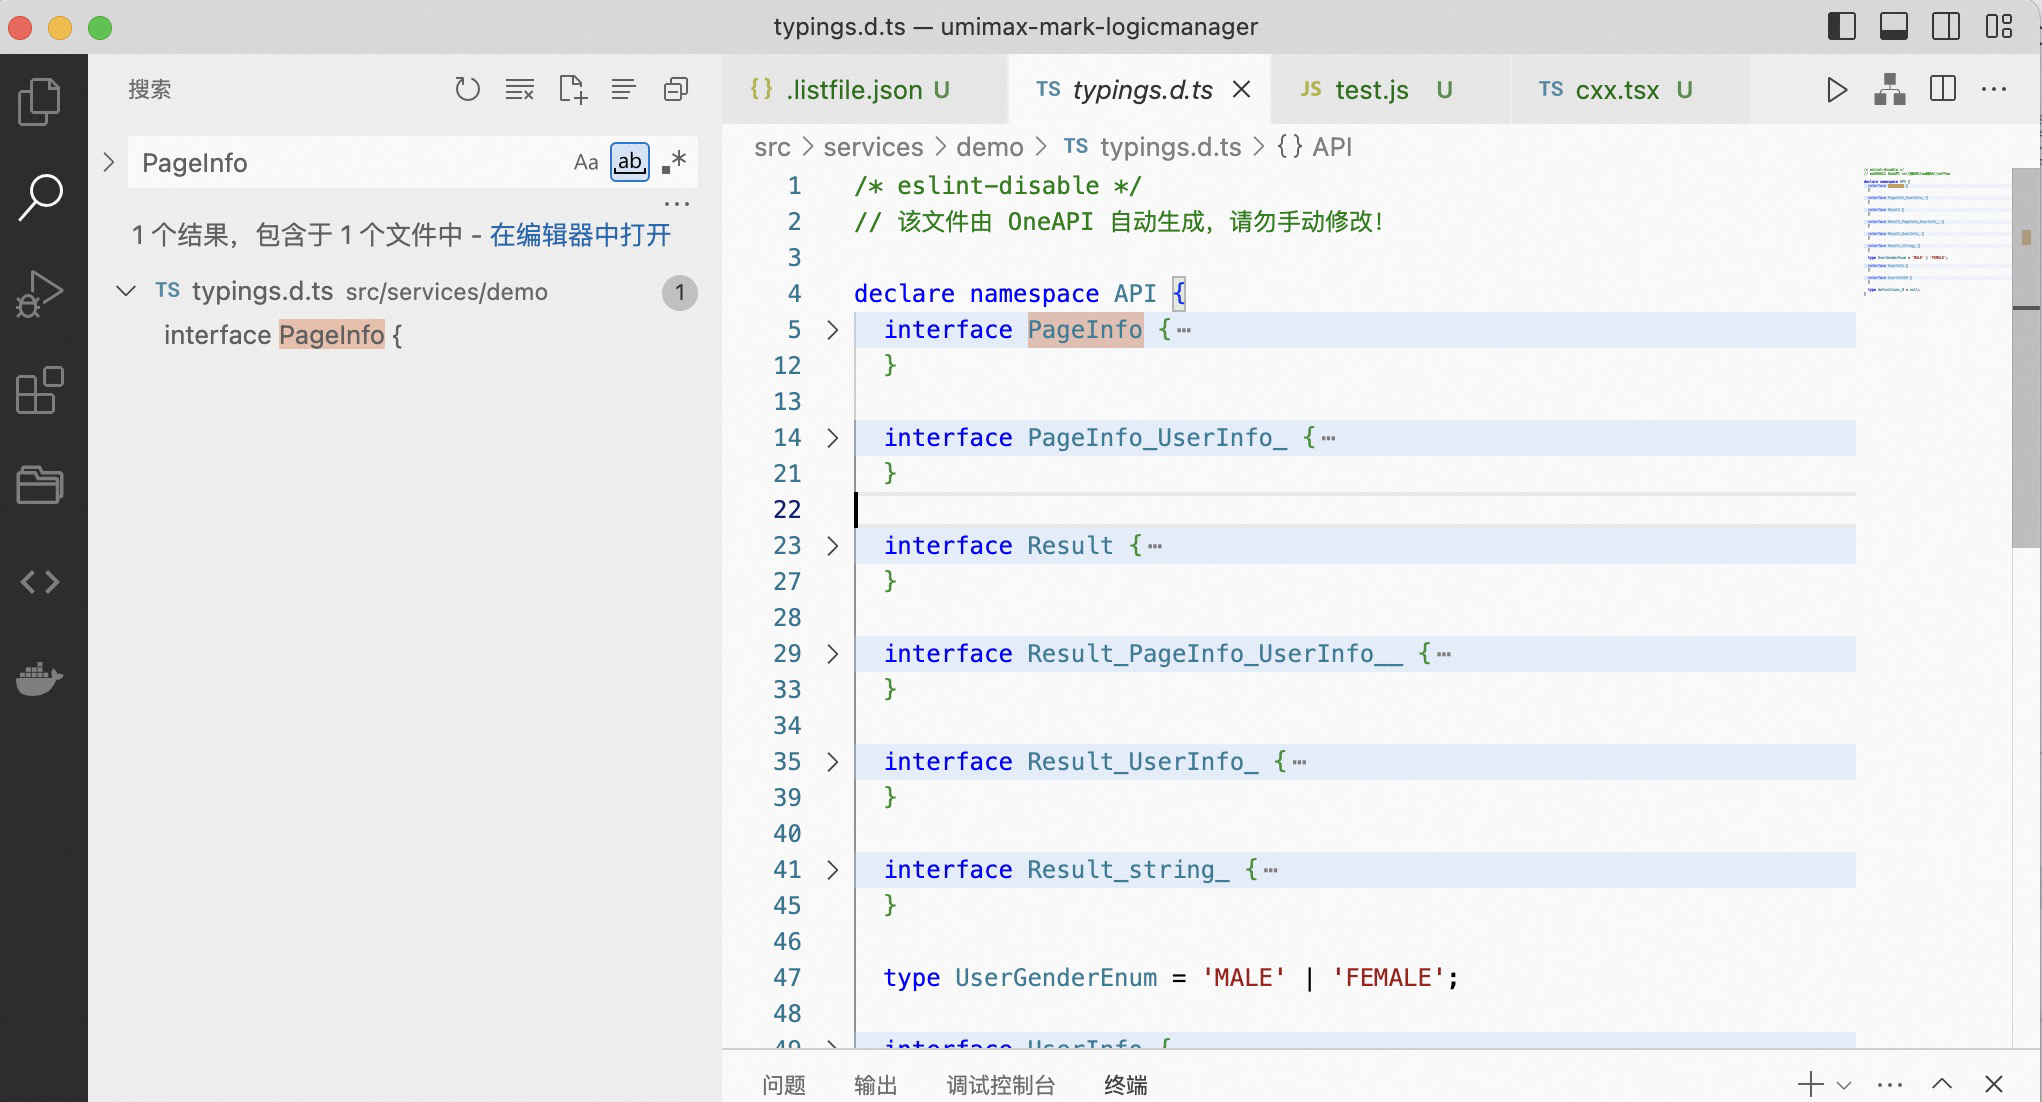Click the UserGenderEnum type name

tap(1056, 978)
